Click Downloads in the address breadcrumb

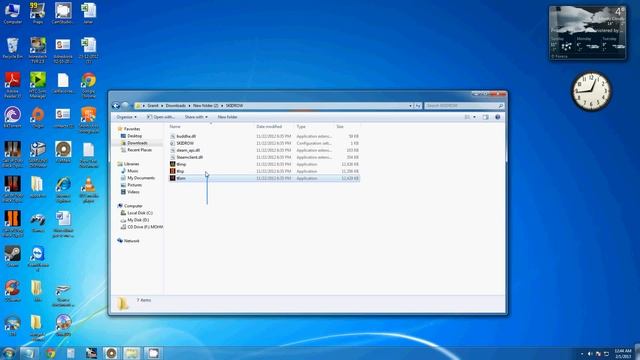tap(176, 106)
